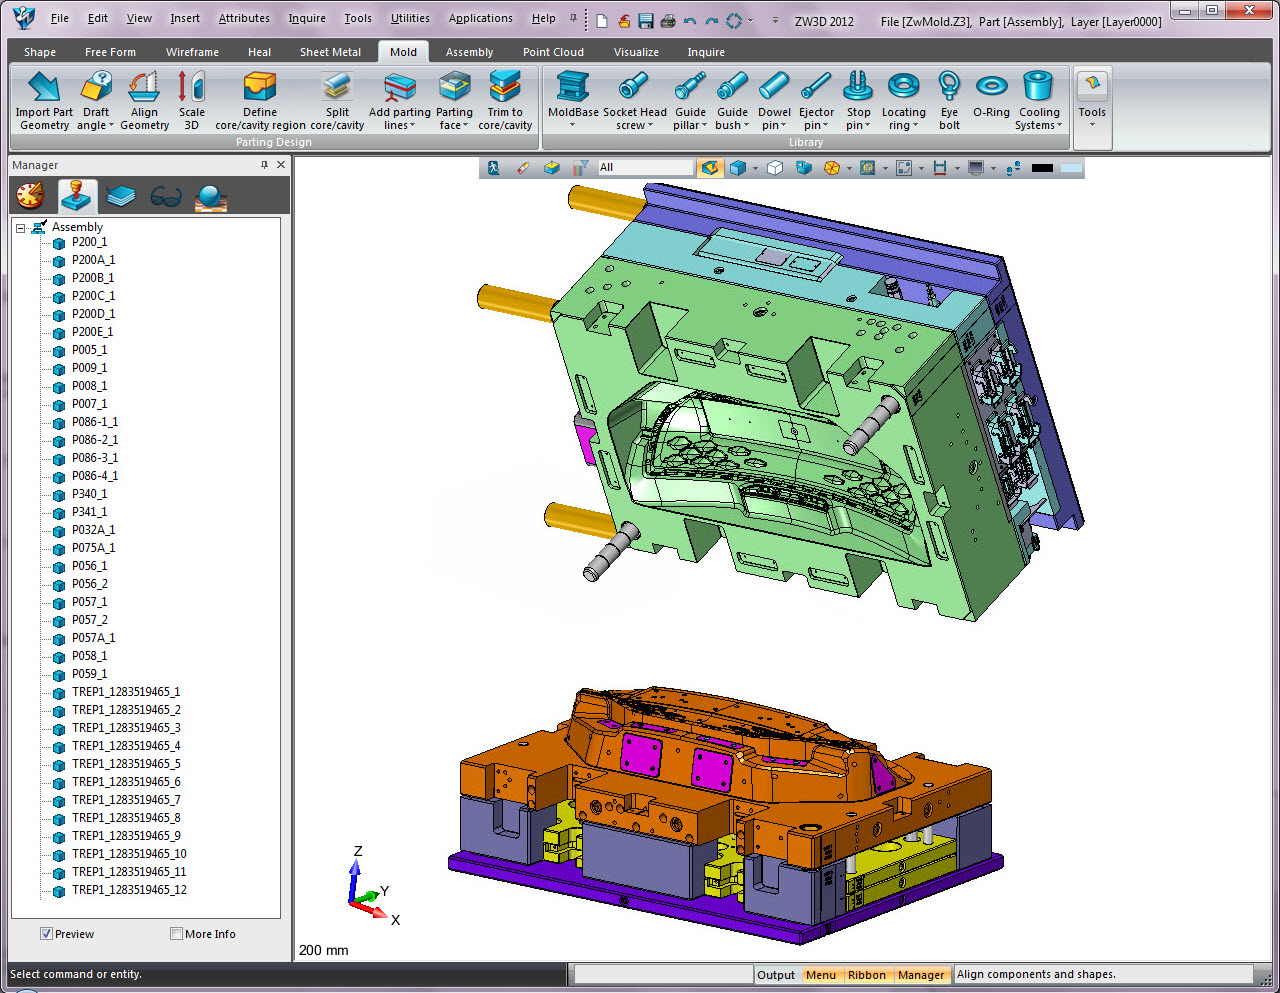The width and height of the screenshot is (1280, 993).
Task: Expand the Add parting lines dropdown
Action: click(x=399, y=126)
